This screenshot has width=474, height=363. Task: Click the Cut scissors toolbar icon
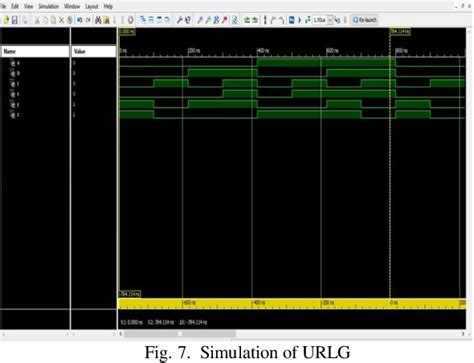(37, 20)
